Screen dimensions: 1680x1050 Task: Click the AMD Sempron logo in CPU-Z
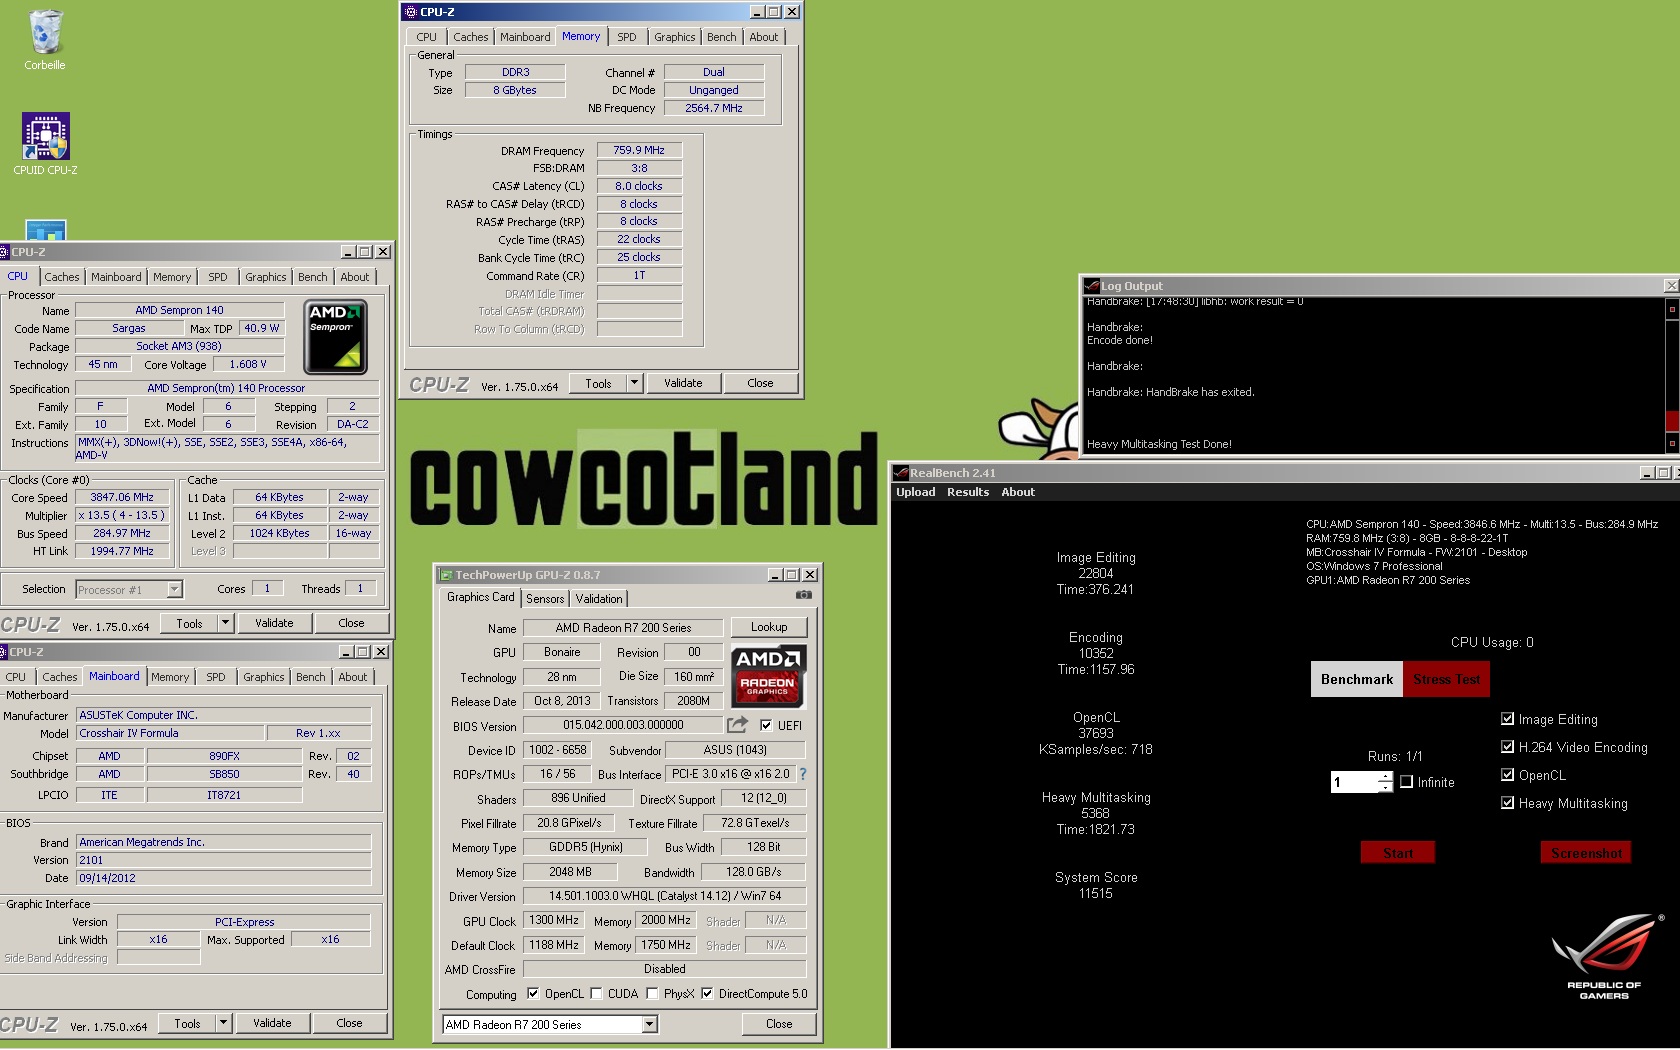335,337
